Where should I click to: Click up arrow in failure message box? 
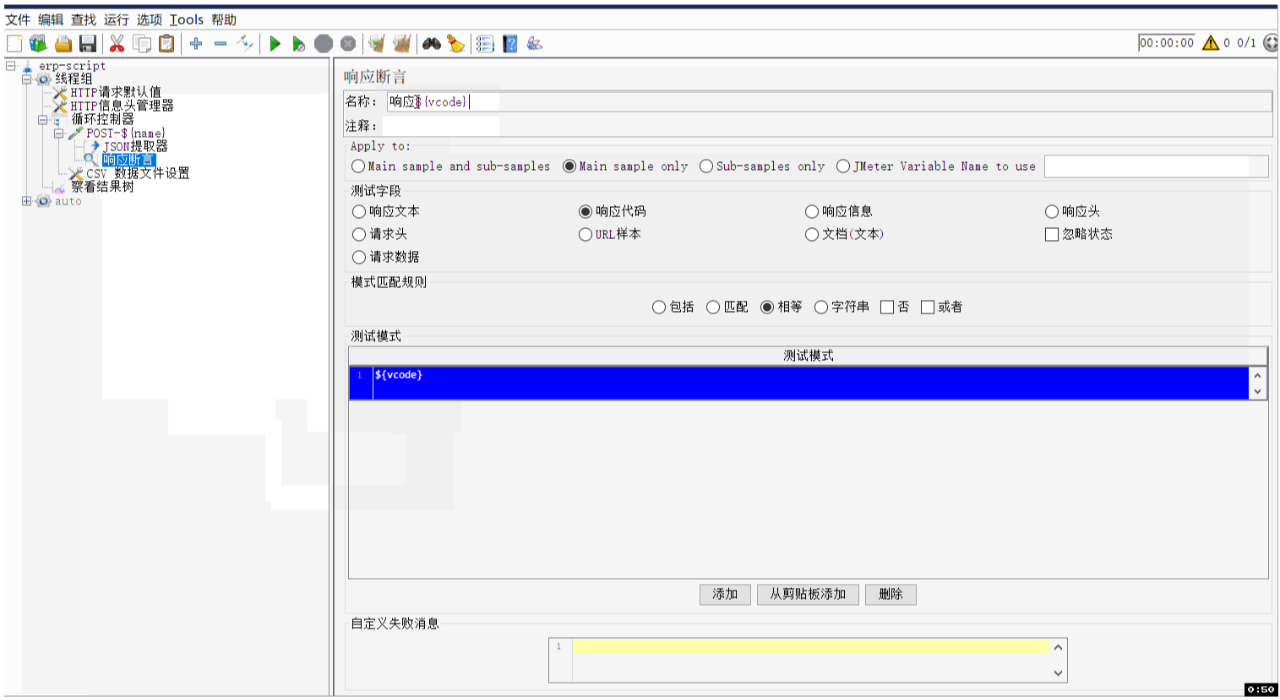pos(1058,647)
